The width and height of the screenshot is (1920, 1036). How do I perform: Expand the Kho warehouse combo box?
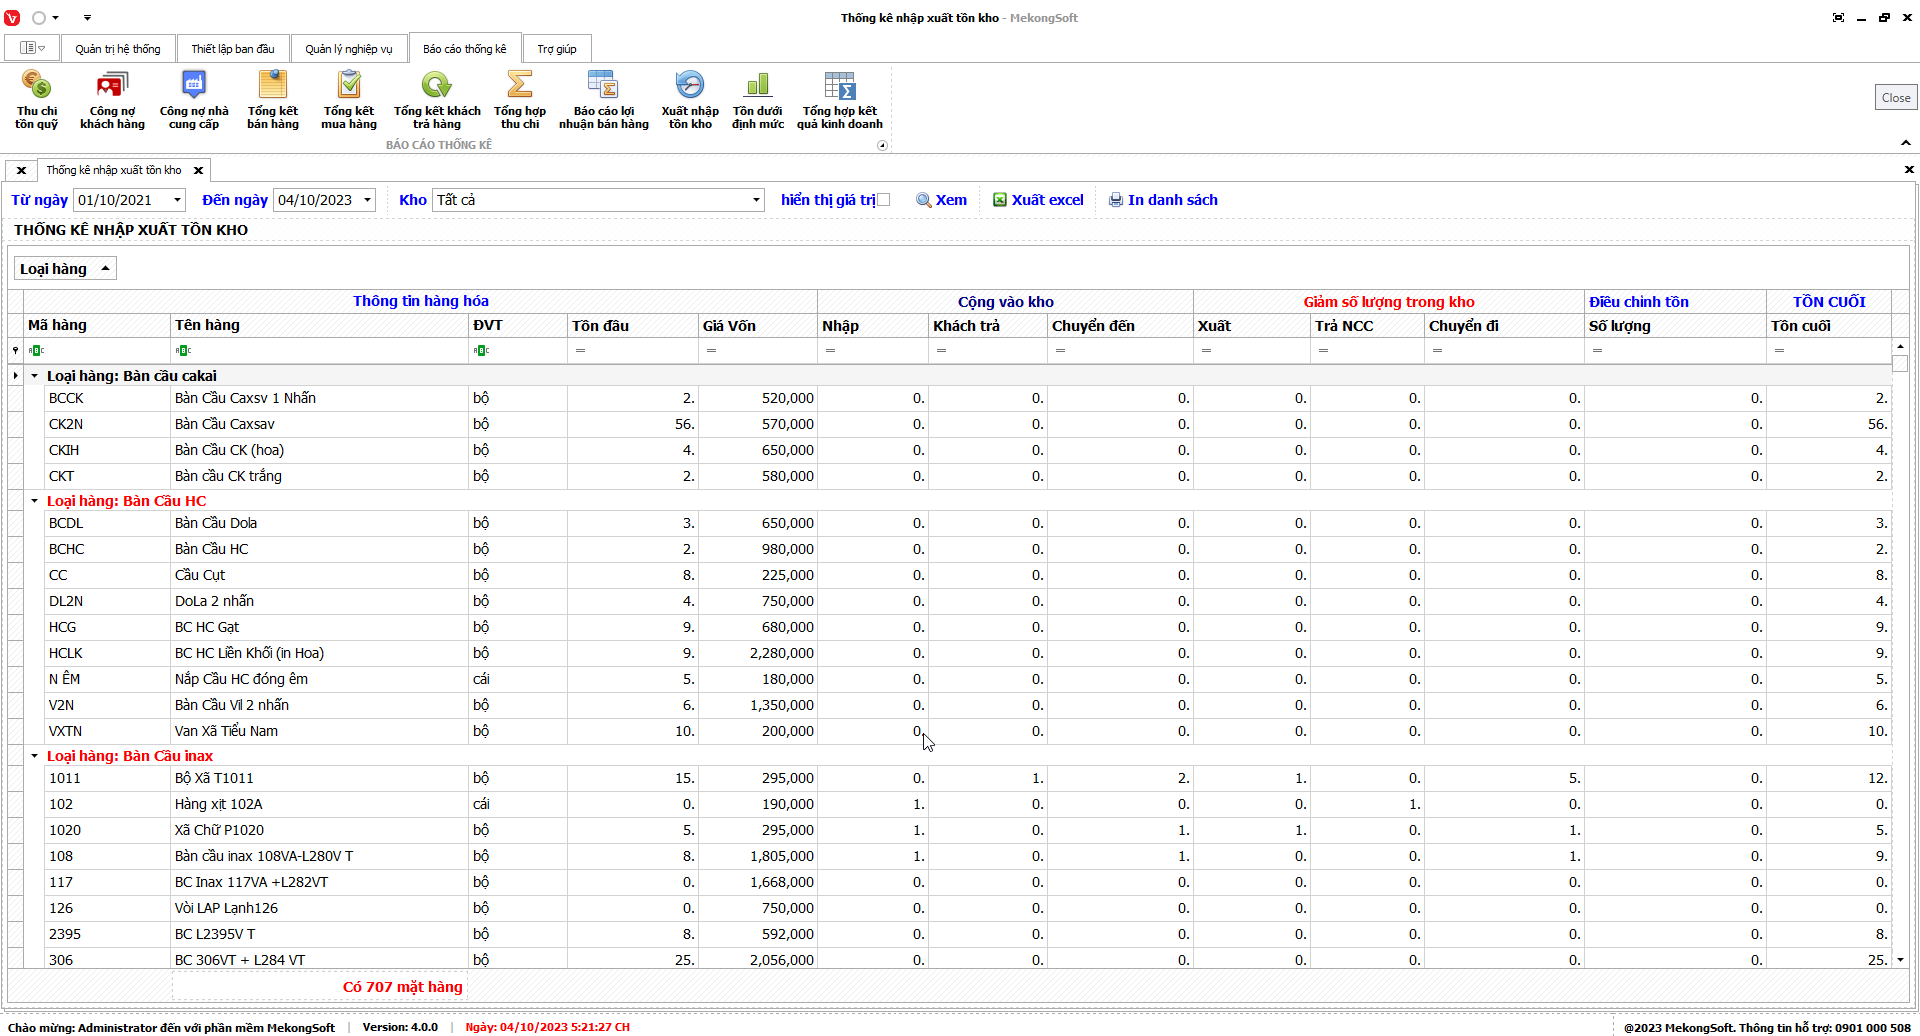(755, 200)
